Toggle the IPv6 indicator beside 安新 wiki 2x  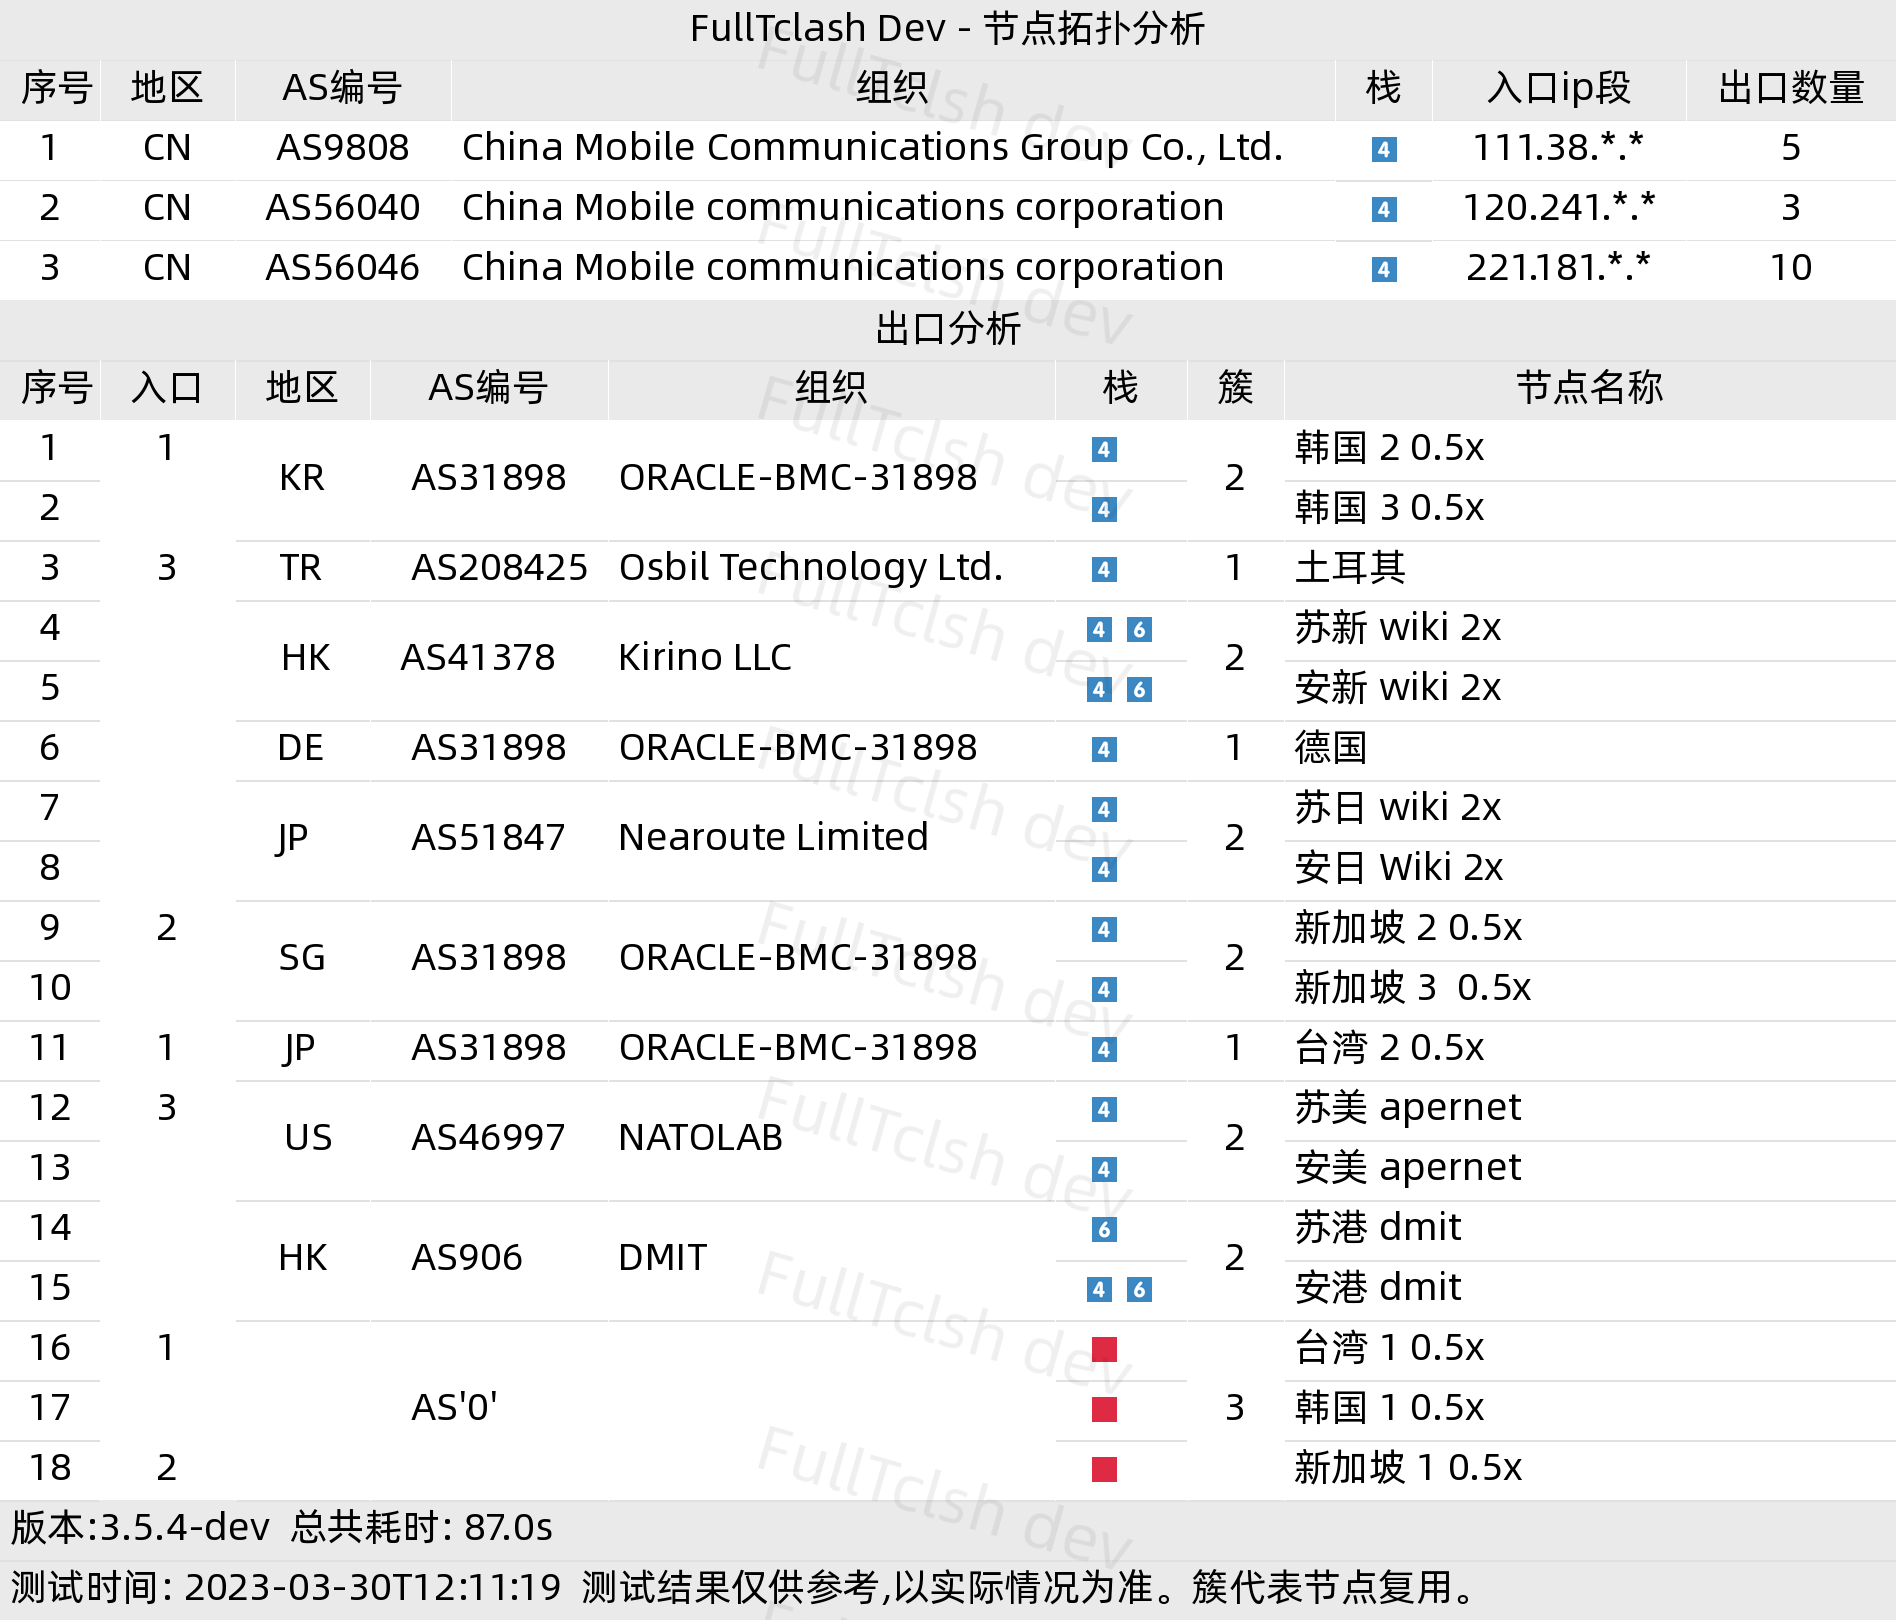1140,688
